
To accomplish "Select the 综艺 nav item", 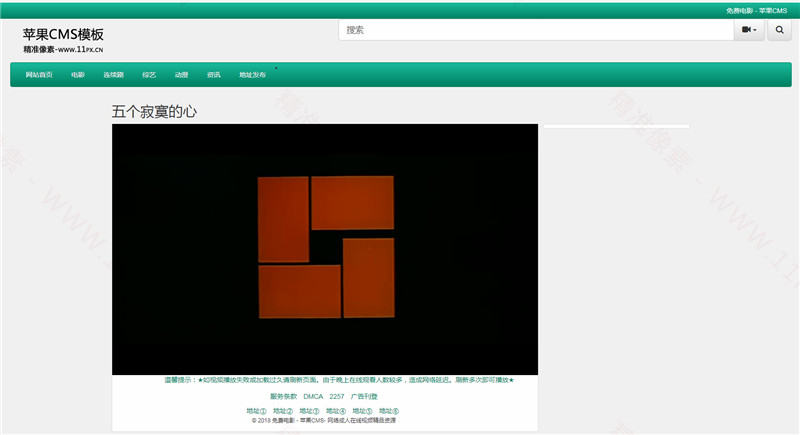I will point(149,74).
